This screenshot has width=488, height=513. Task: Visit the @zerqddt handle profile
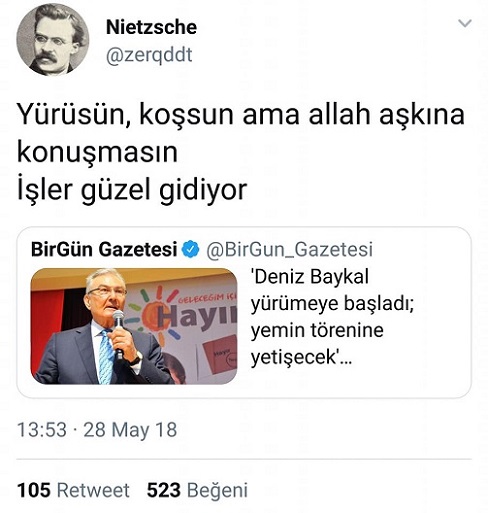149,55
